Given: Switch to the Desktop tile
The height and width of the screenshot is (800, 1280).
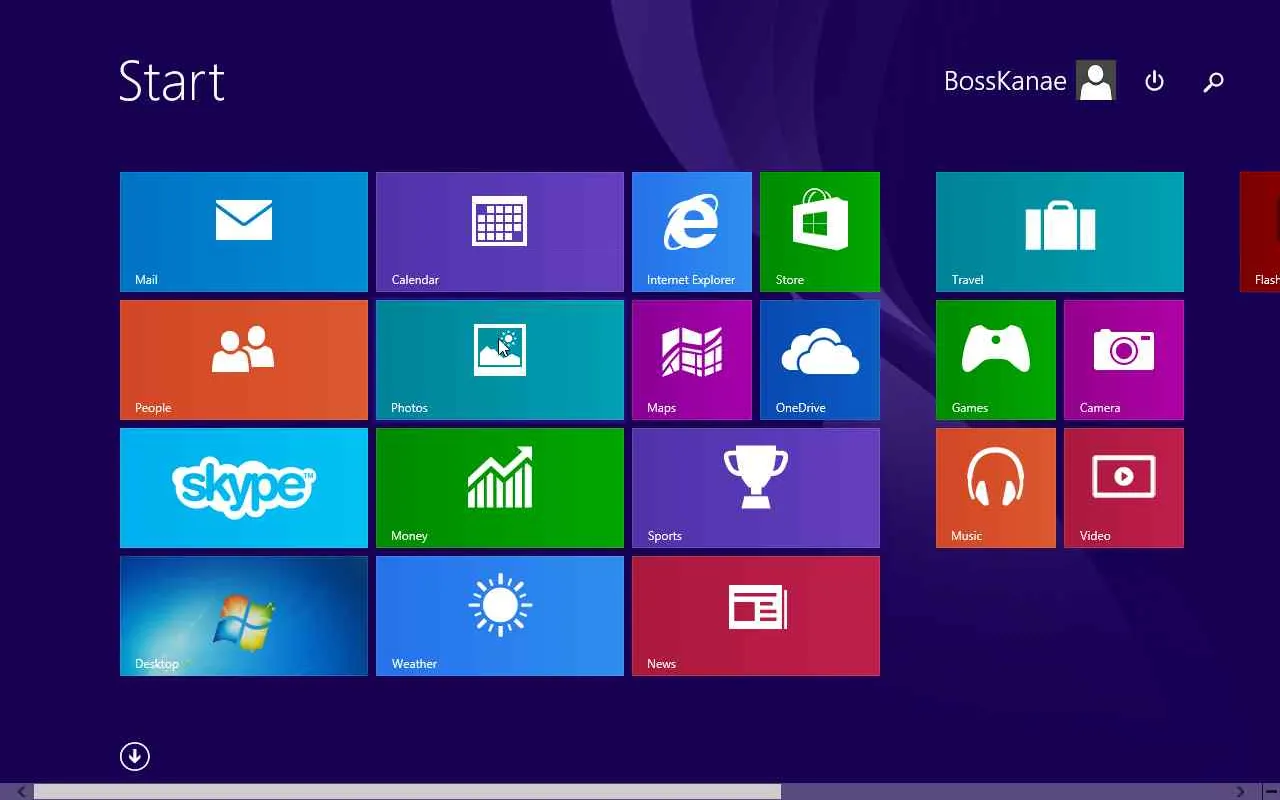Looking at the screenshot, I should point(244,616).
